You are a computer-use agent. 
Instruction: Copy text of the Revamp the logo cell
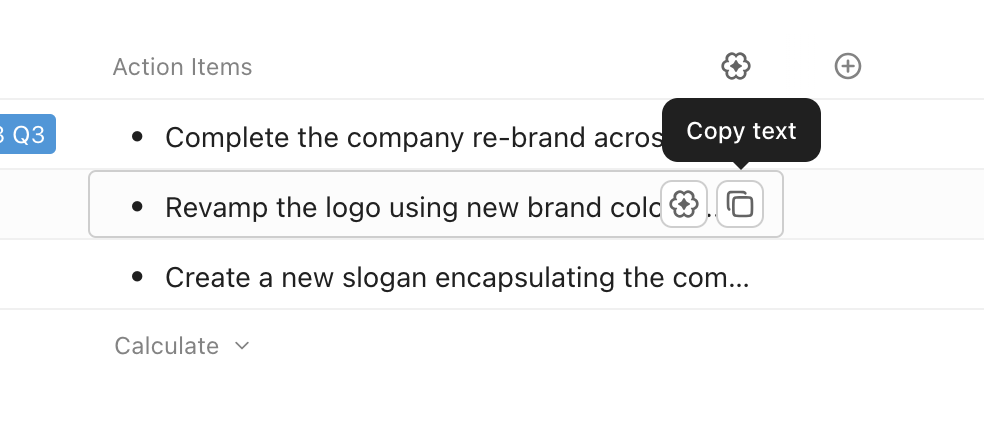click(740, 204)
